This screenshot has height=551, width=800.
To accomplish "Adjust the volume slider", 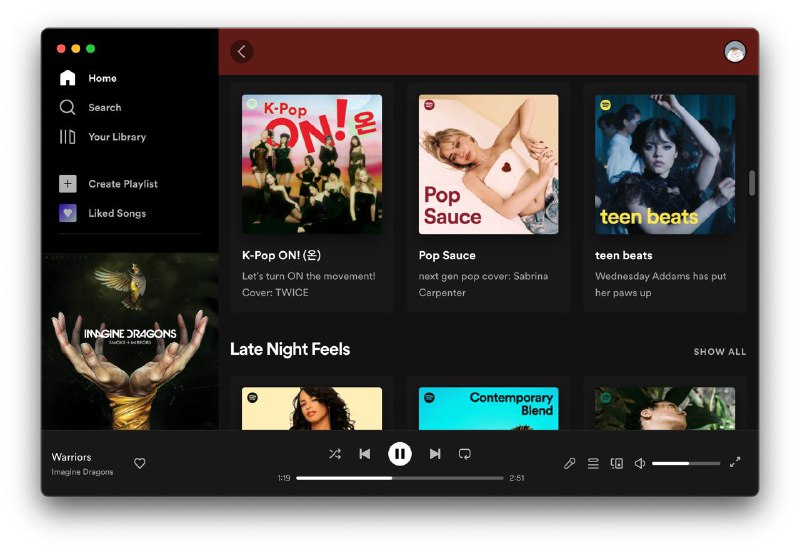I will (x=686, y=463).
